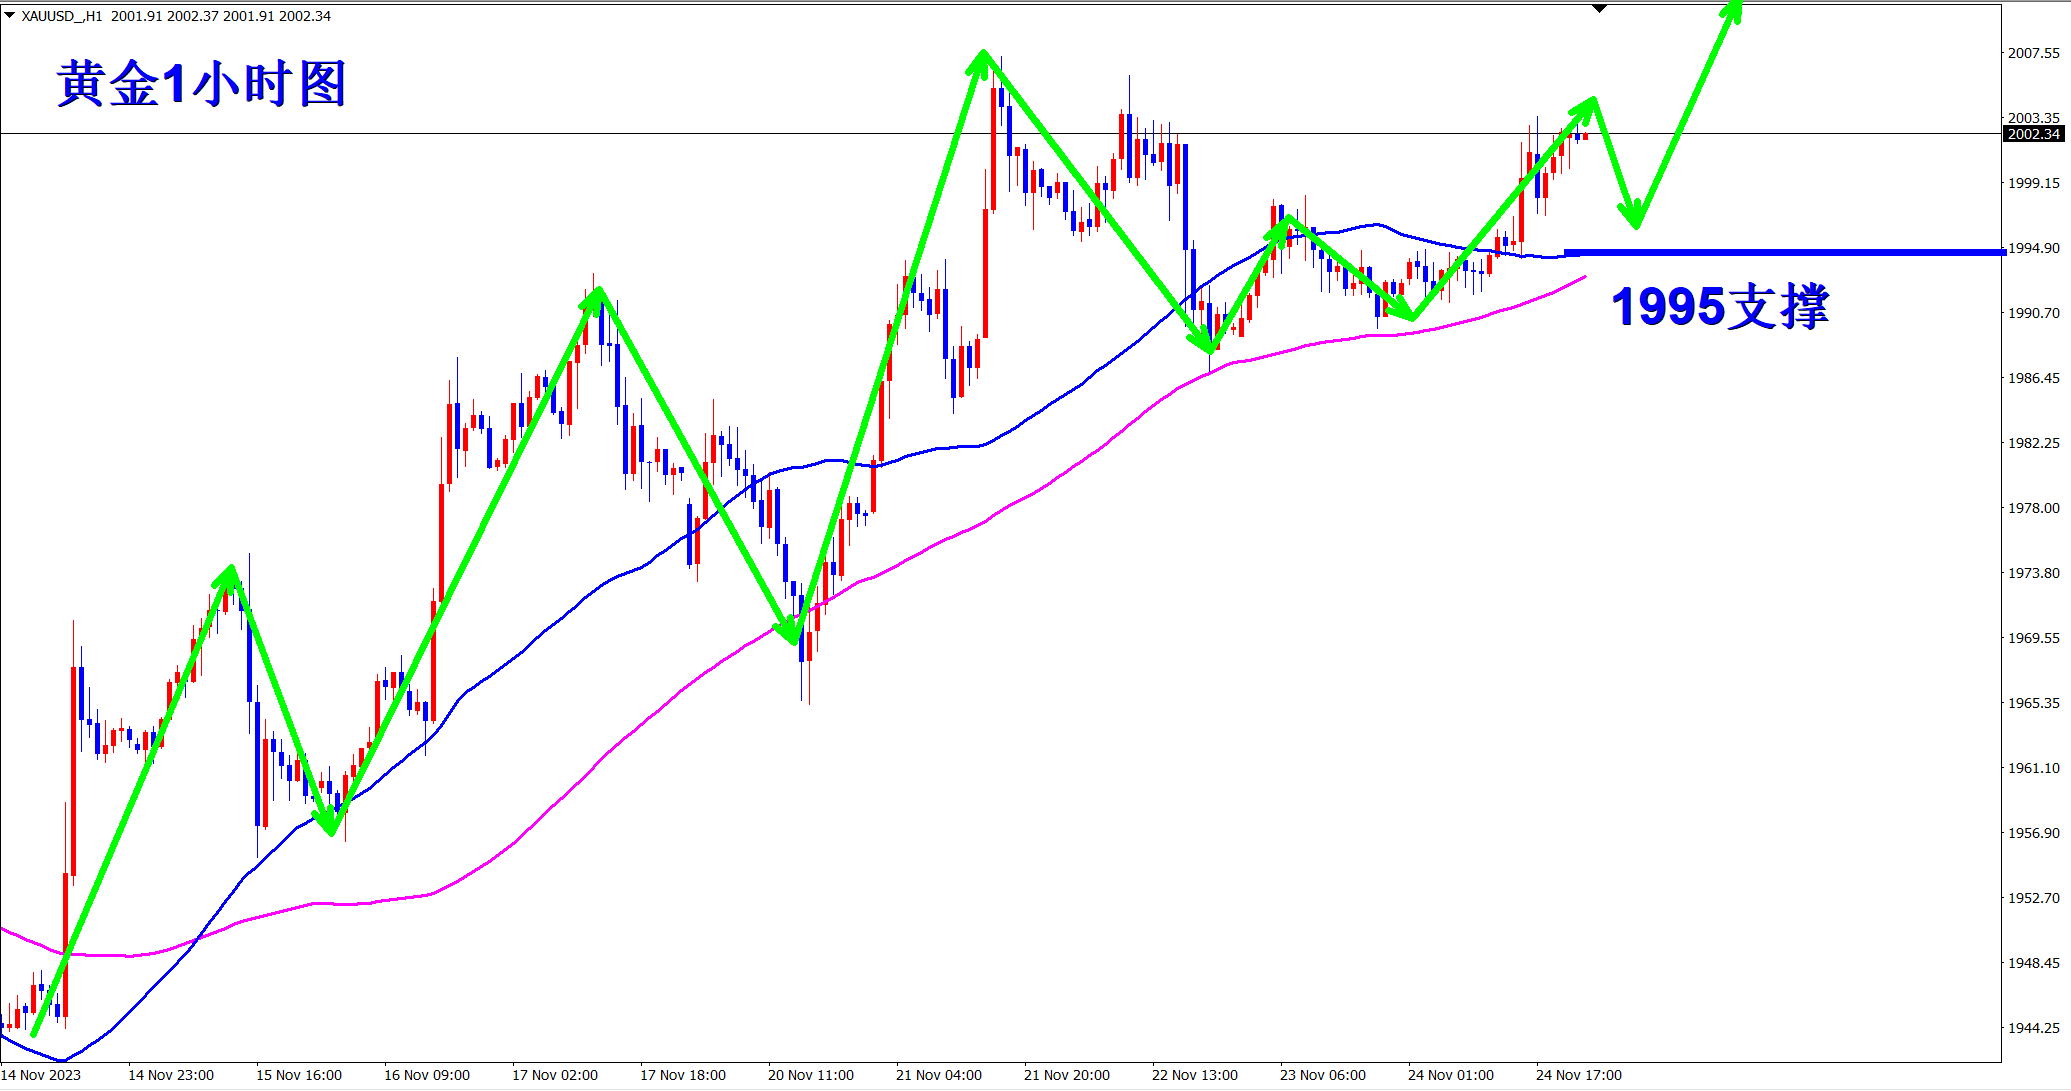Click the 1978.00 level on price scale
The height and width of the screenshot is (1091, 2071).
[x=2033, y=508]
